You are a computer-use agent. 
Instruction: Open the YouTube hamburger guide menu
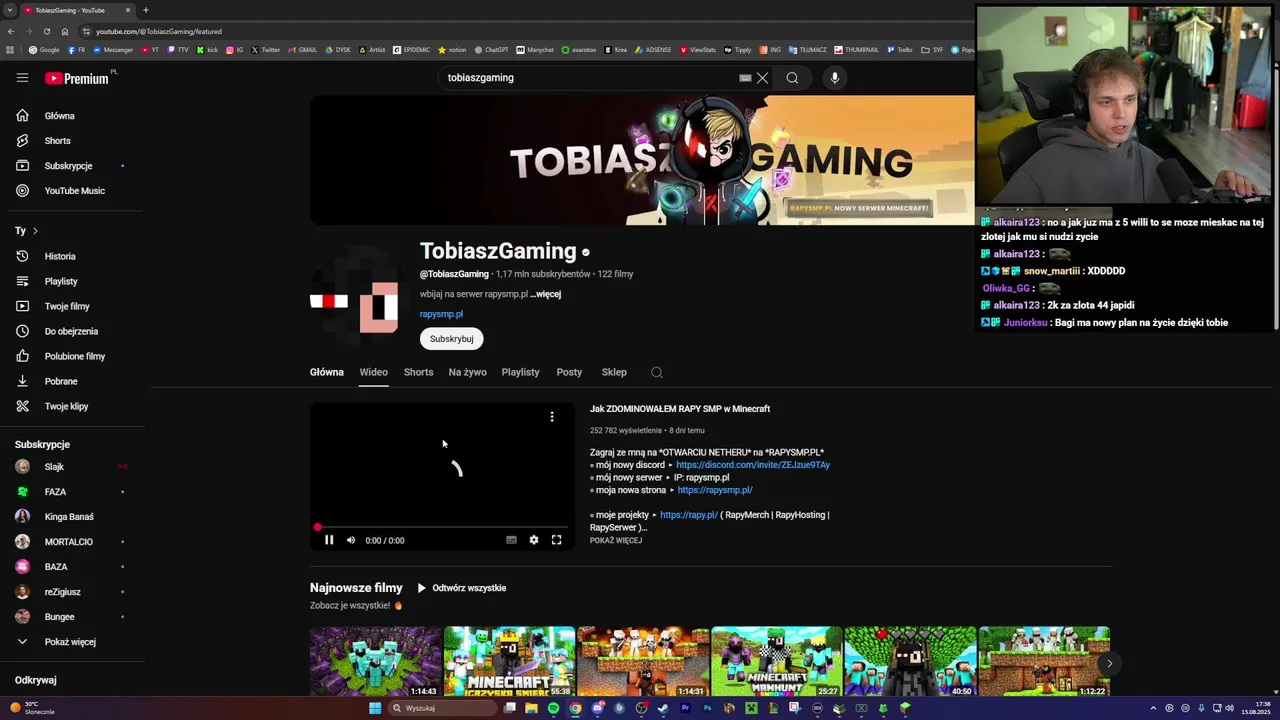point(22,78)
